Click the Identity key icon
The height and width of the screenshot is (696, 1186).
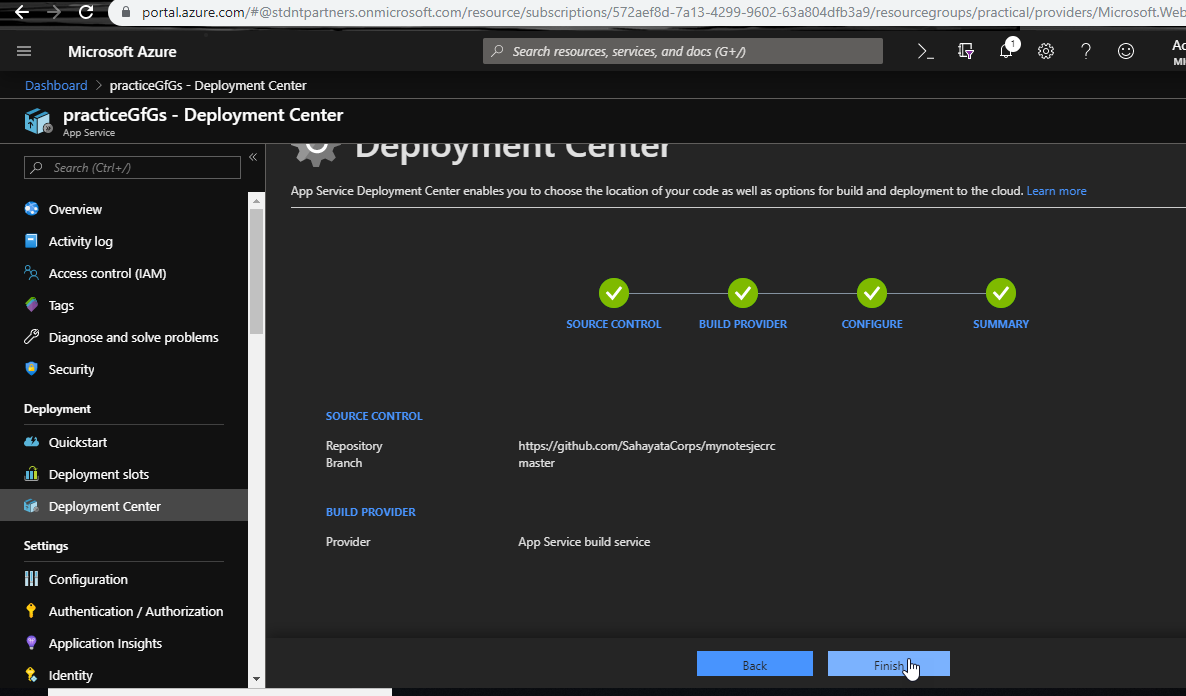click(x=31, y=674)
